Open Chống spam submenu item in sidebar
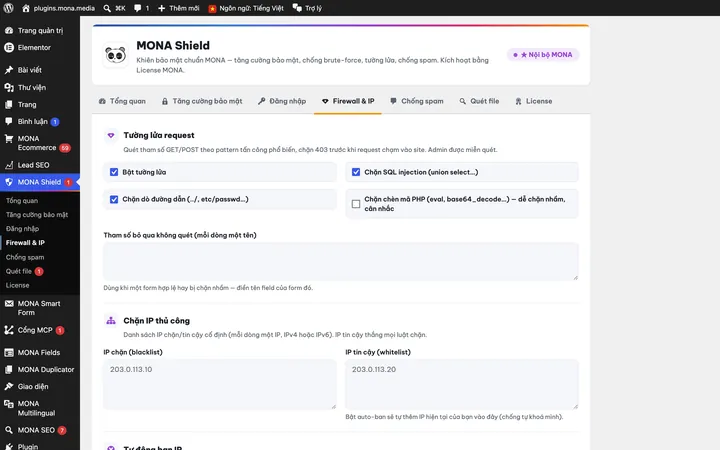Viewport: 720px width, 450px height. (x=25, y=257)
